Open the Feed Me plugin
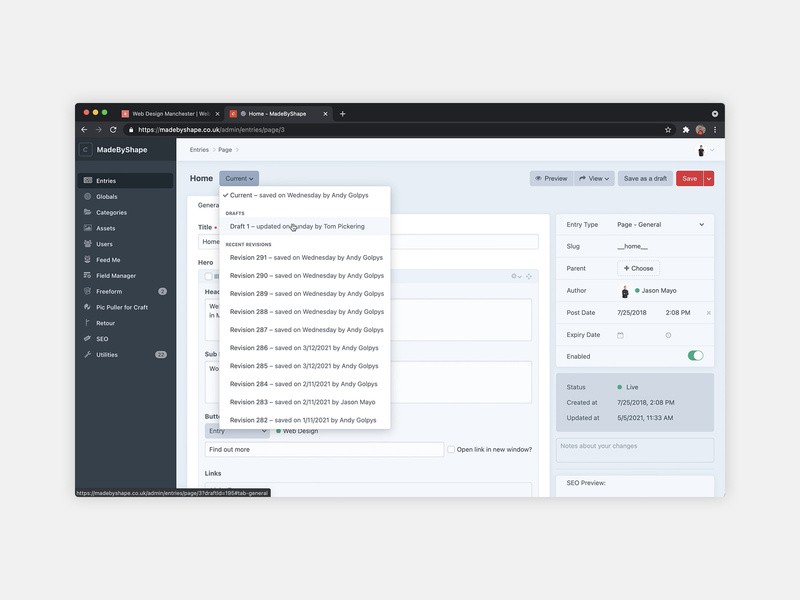 click(x=104, y=259)
